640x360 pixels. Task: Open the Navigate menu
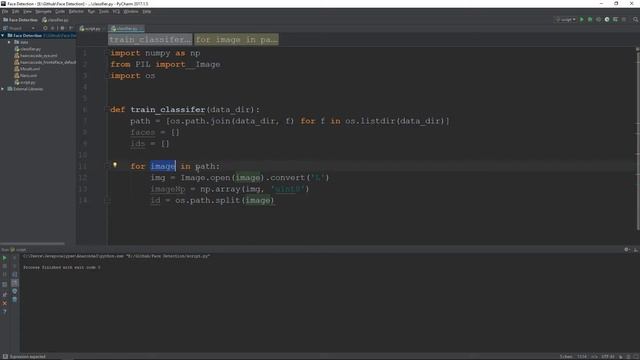tap(43, 11)
